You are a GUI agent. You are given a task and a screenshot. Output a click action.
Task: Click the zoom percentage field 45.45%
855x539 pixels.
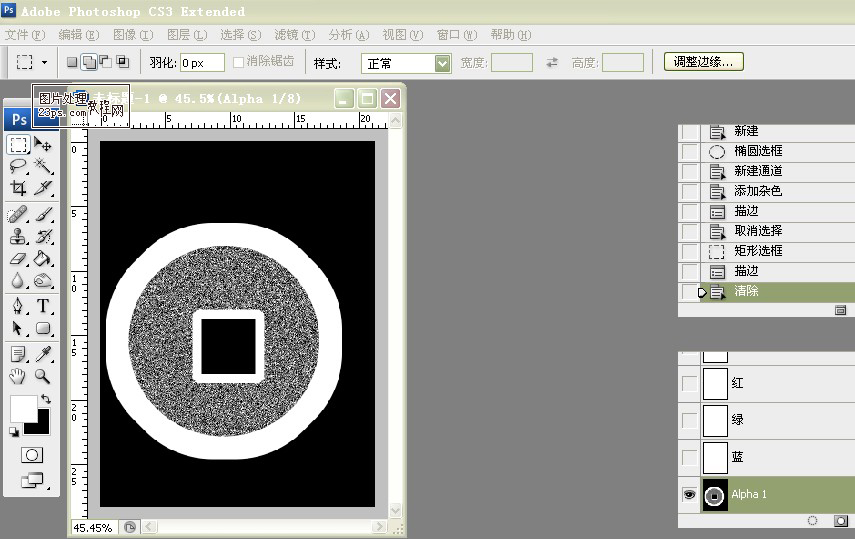93,528
